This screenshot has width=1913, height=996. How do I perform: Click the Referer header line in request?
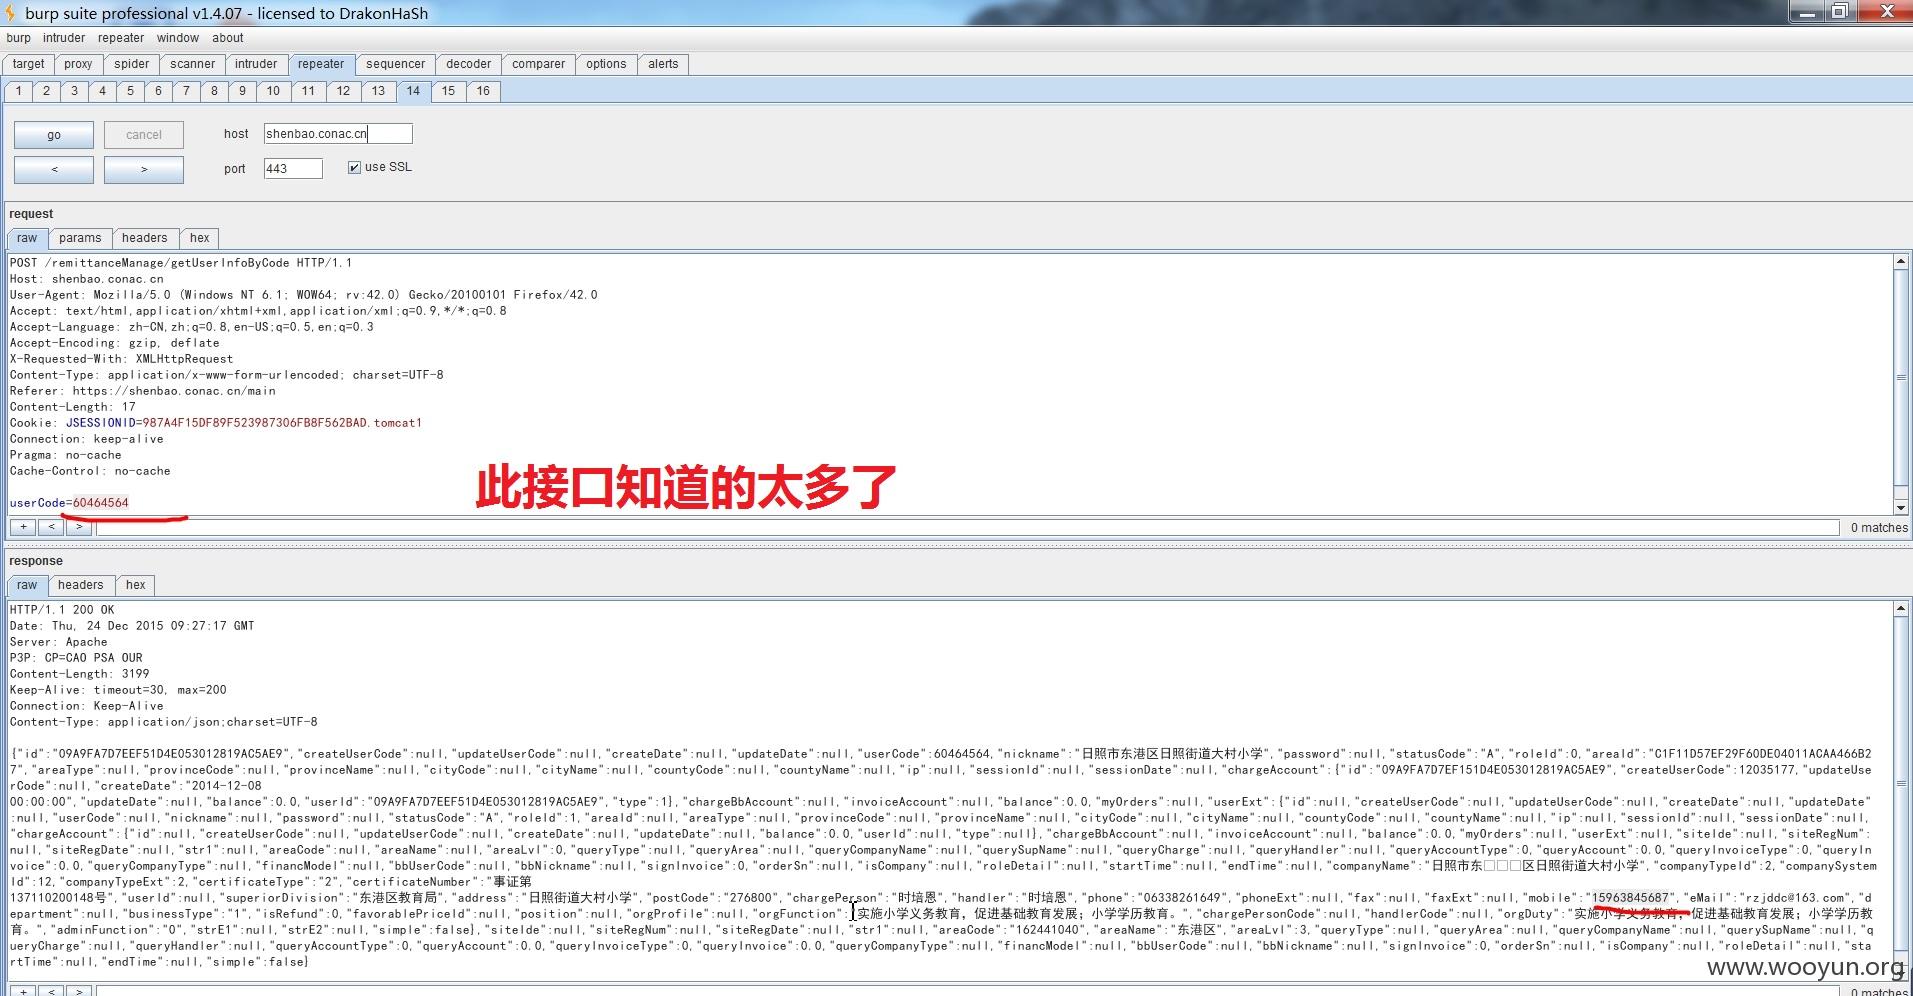point(142,391)
